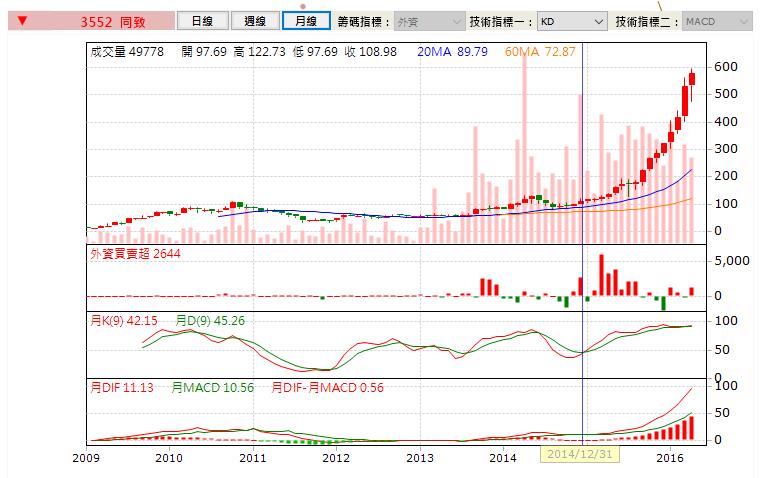
Task: Open the 技術指標二 MACD dropdown
Action: (716, 21)
